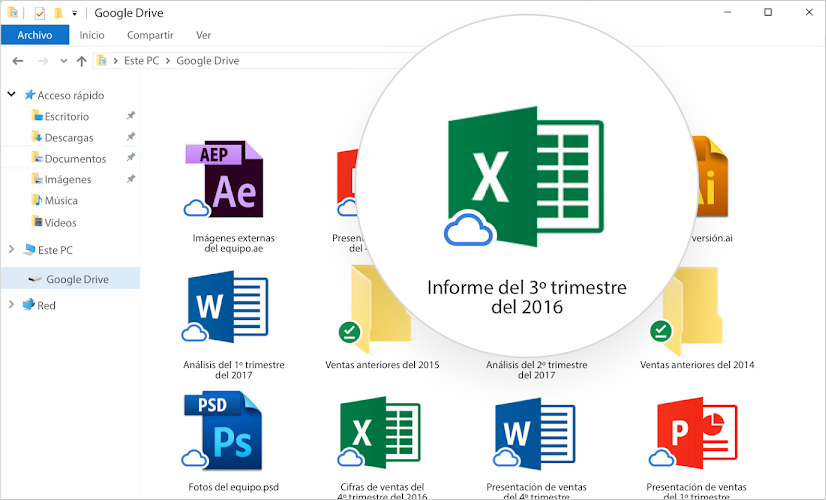Click the Vídeos folder icon in sidebar
The width and height of the screenshot is (826, 500).
37,221
